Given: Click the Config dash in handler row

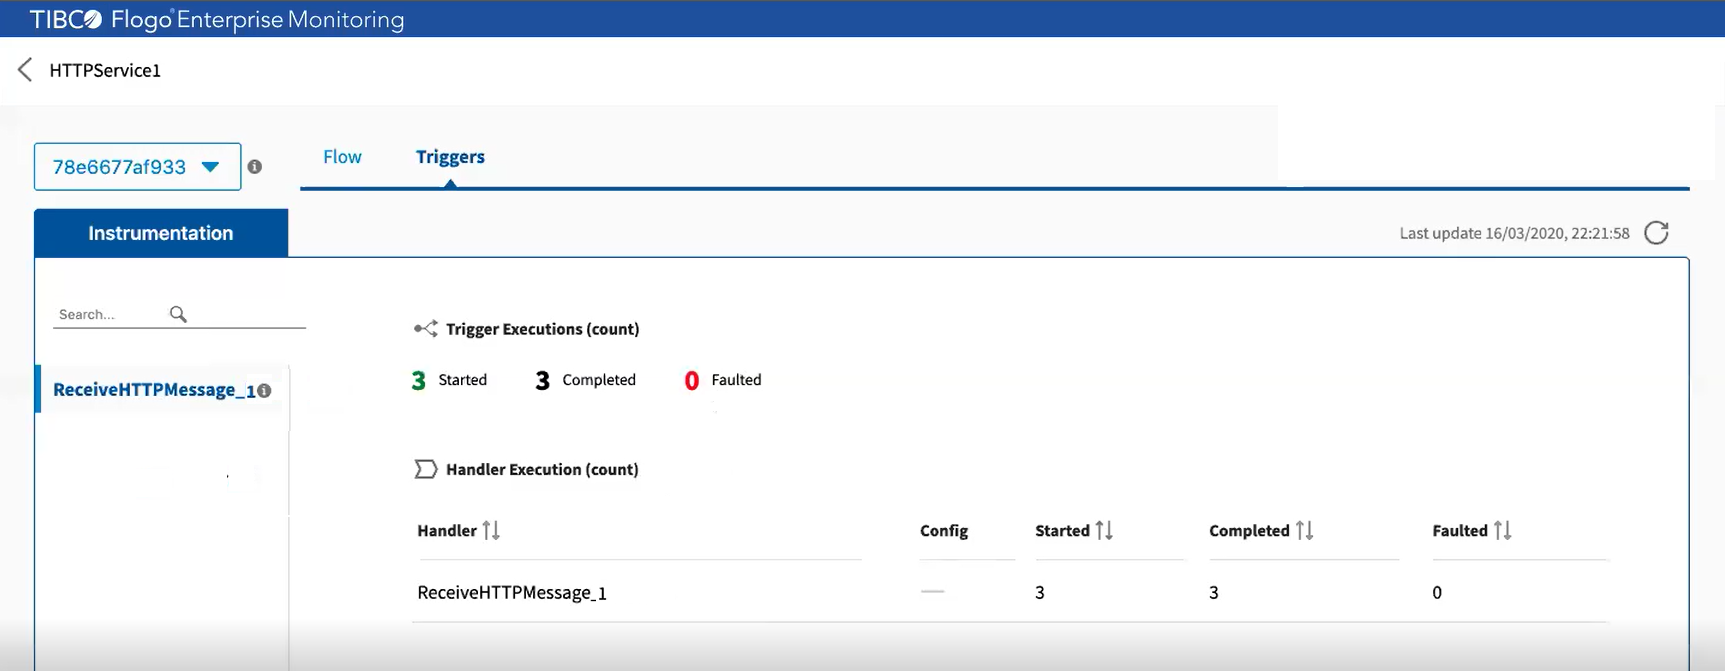Looking at the screenshot, I should (x=932, y=592).
